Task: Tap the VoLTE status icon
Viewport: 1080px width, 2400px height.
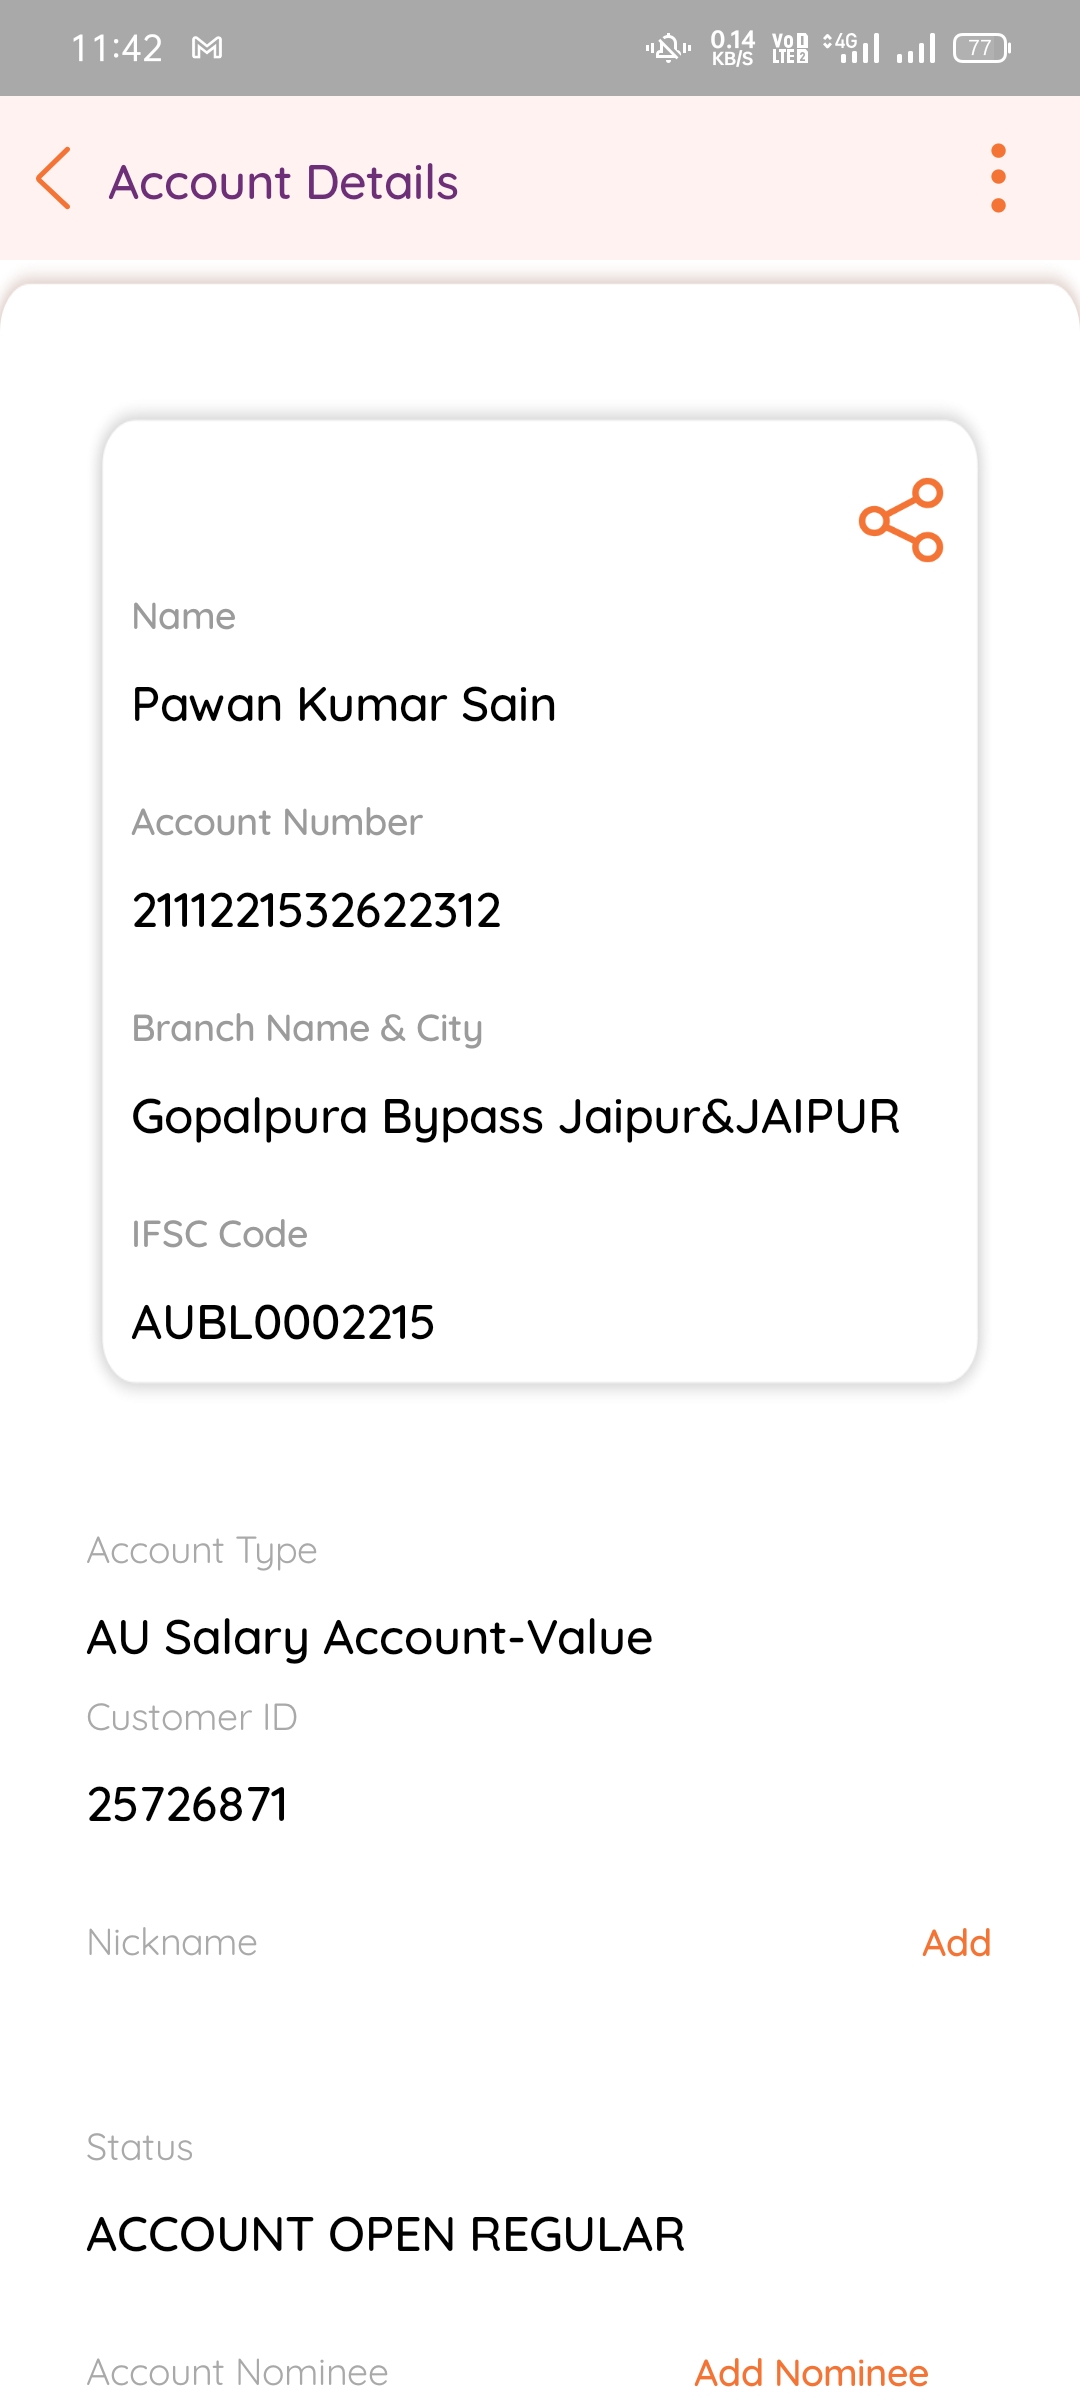Action: (x=790, y=48)
